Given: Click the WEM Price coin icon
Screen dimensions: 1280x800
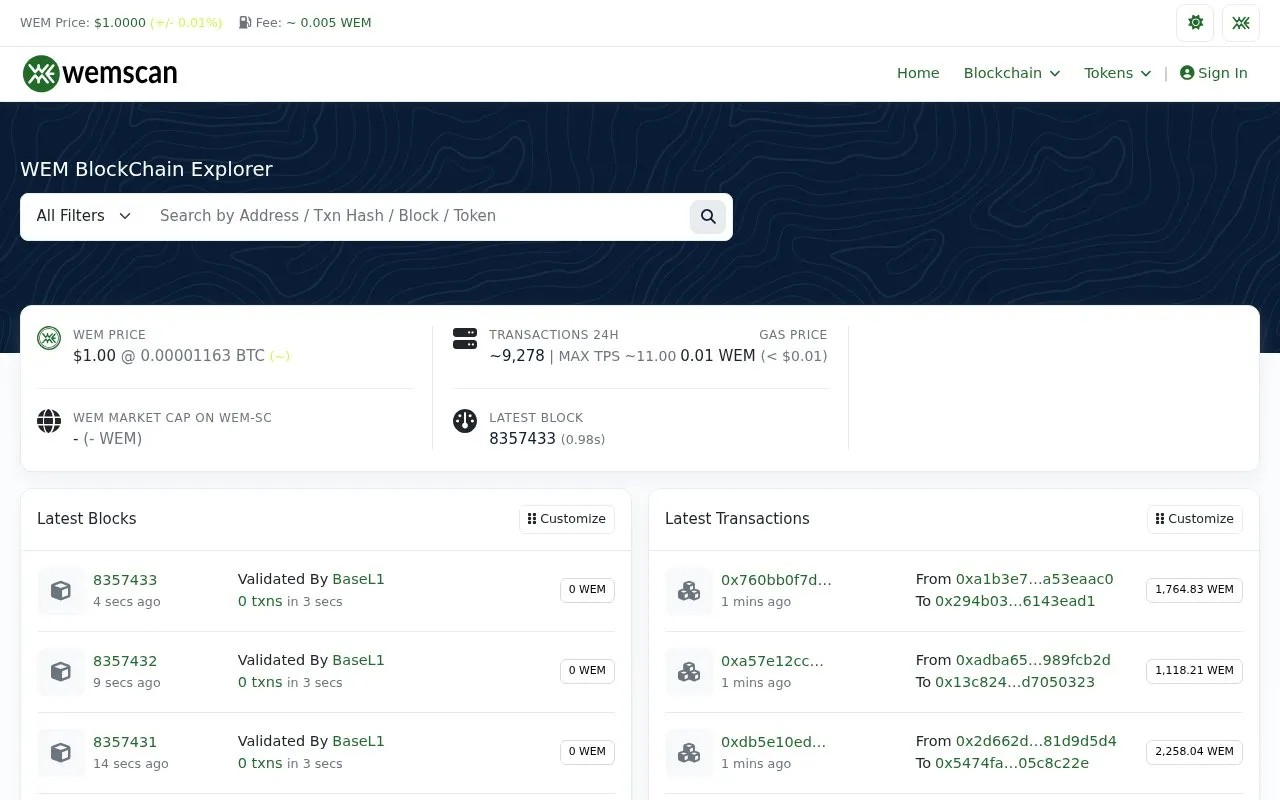Looking at the screenshot, I should click(49, 338).
